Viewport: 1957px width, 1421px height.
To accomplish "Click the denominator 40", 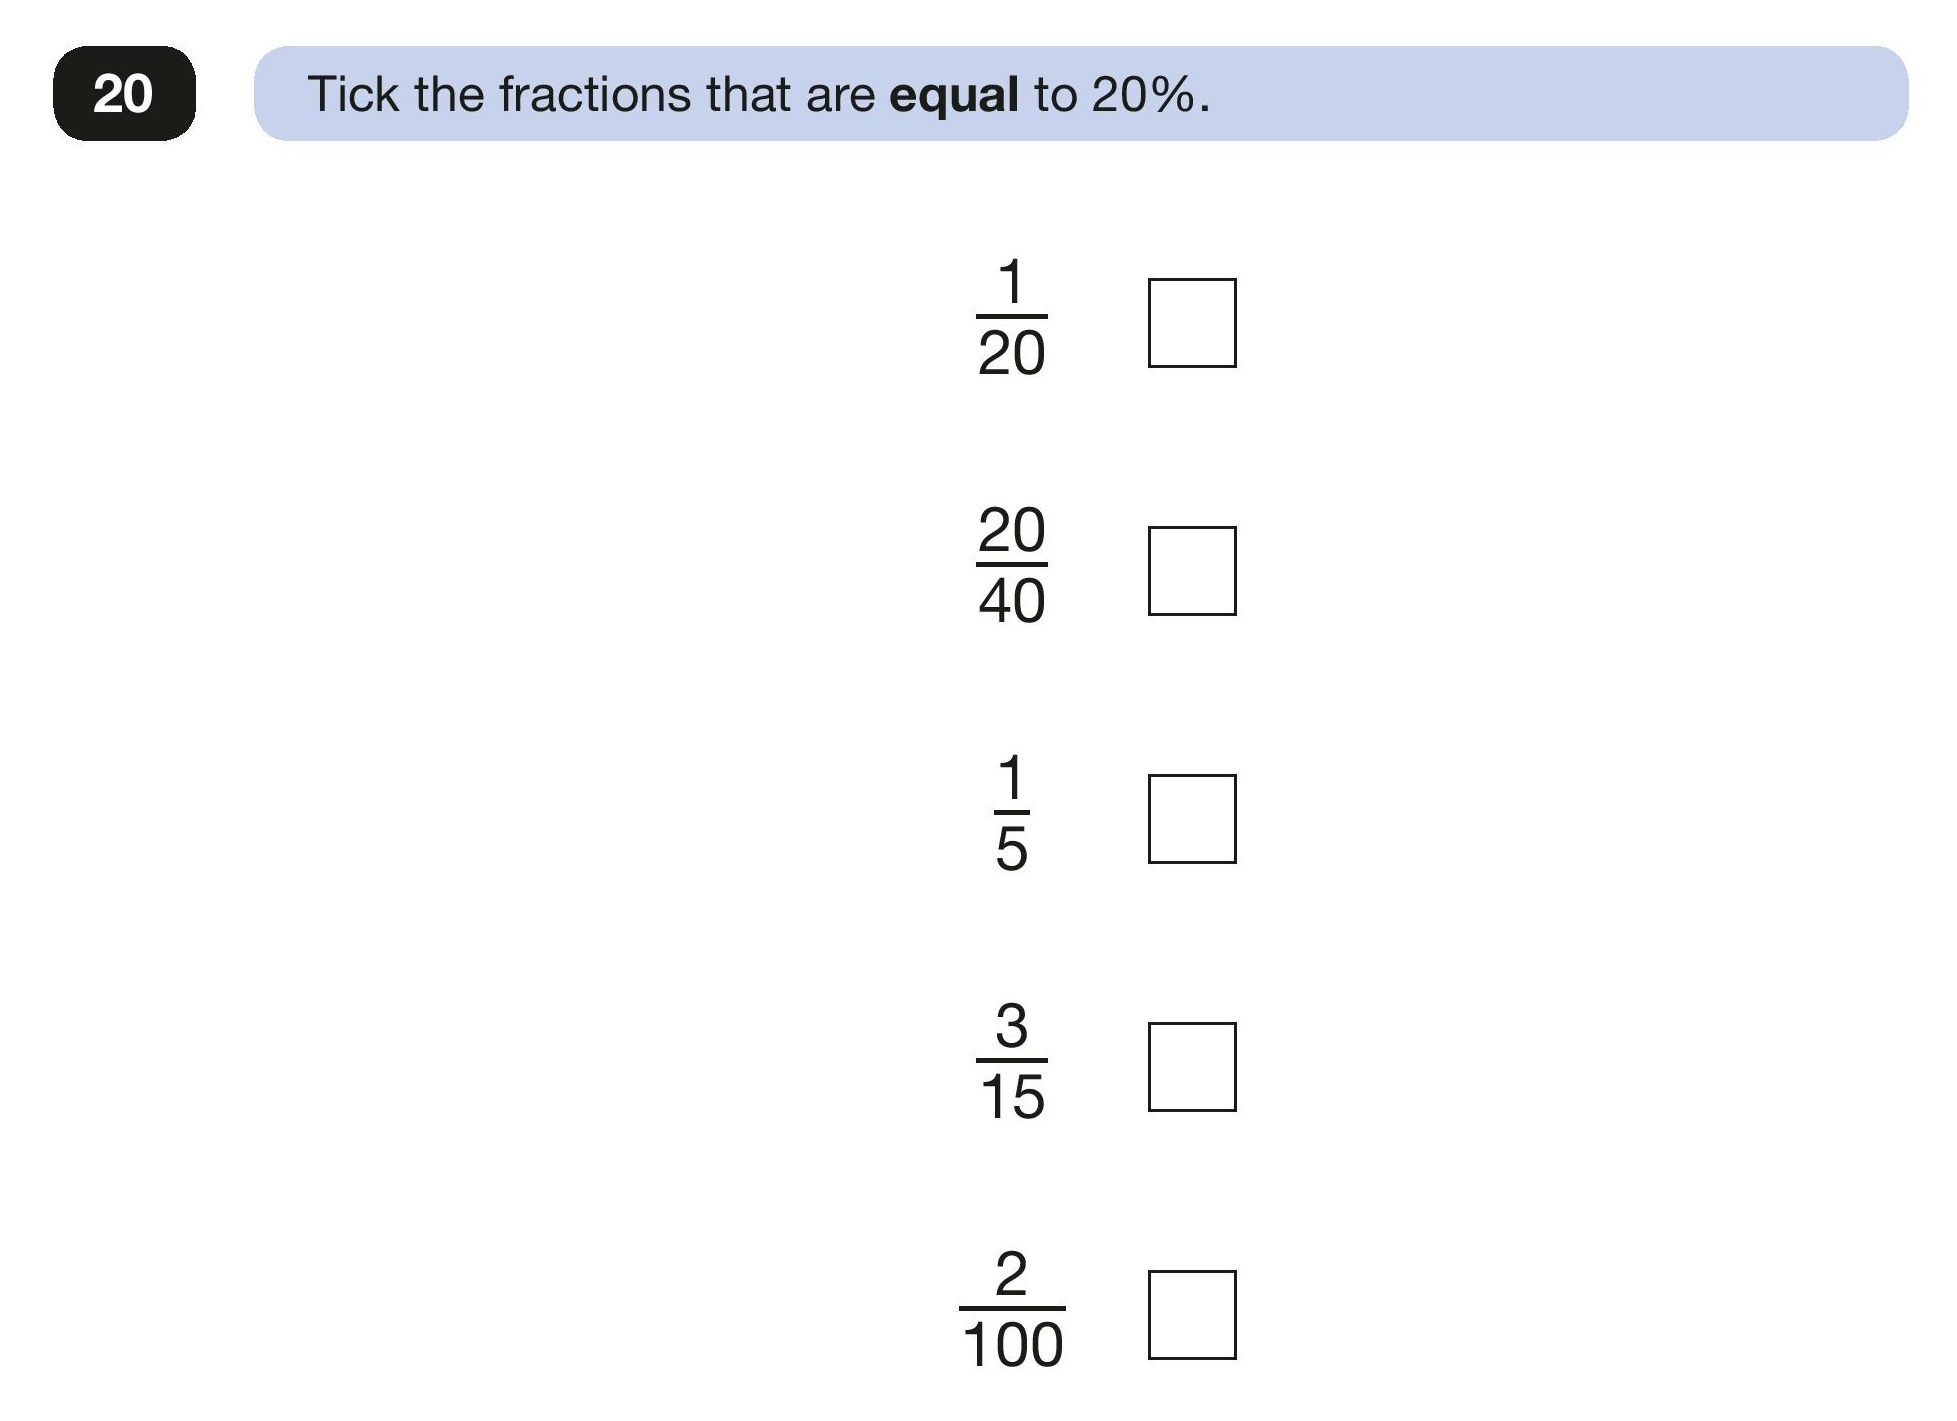I will pyautogui.click(x=1012, y=601).
